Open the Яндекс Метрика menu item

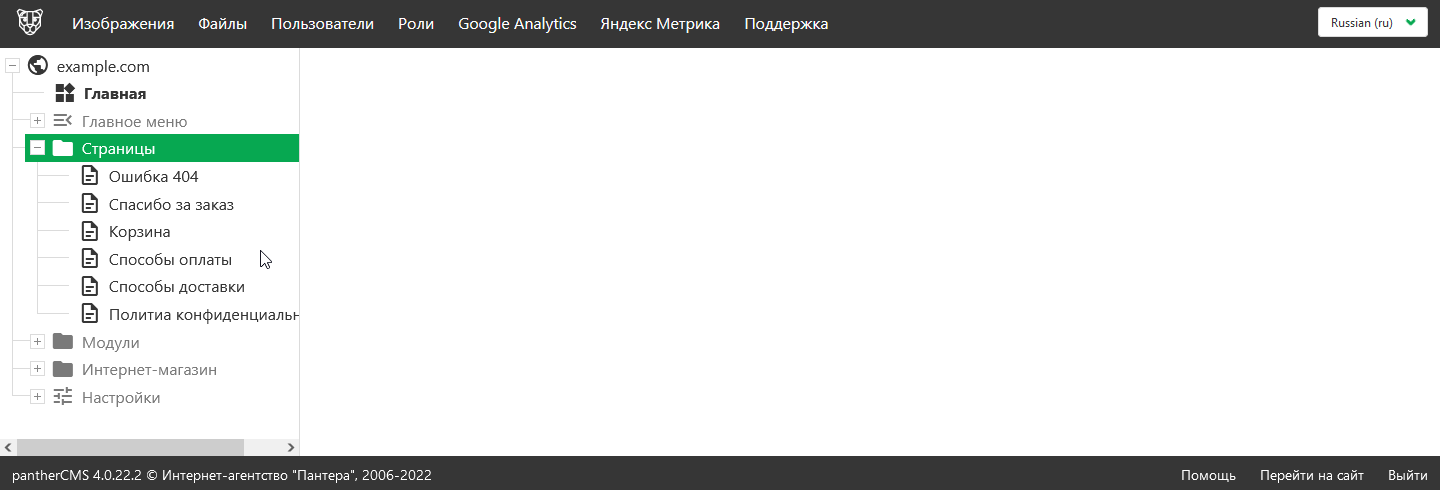coord(660,24)
